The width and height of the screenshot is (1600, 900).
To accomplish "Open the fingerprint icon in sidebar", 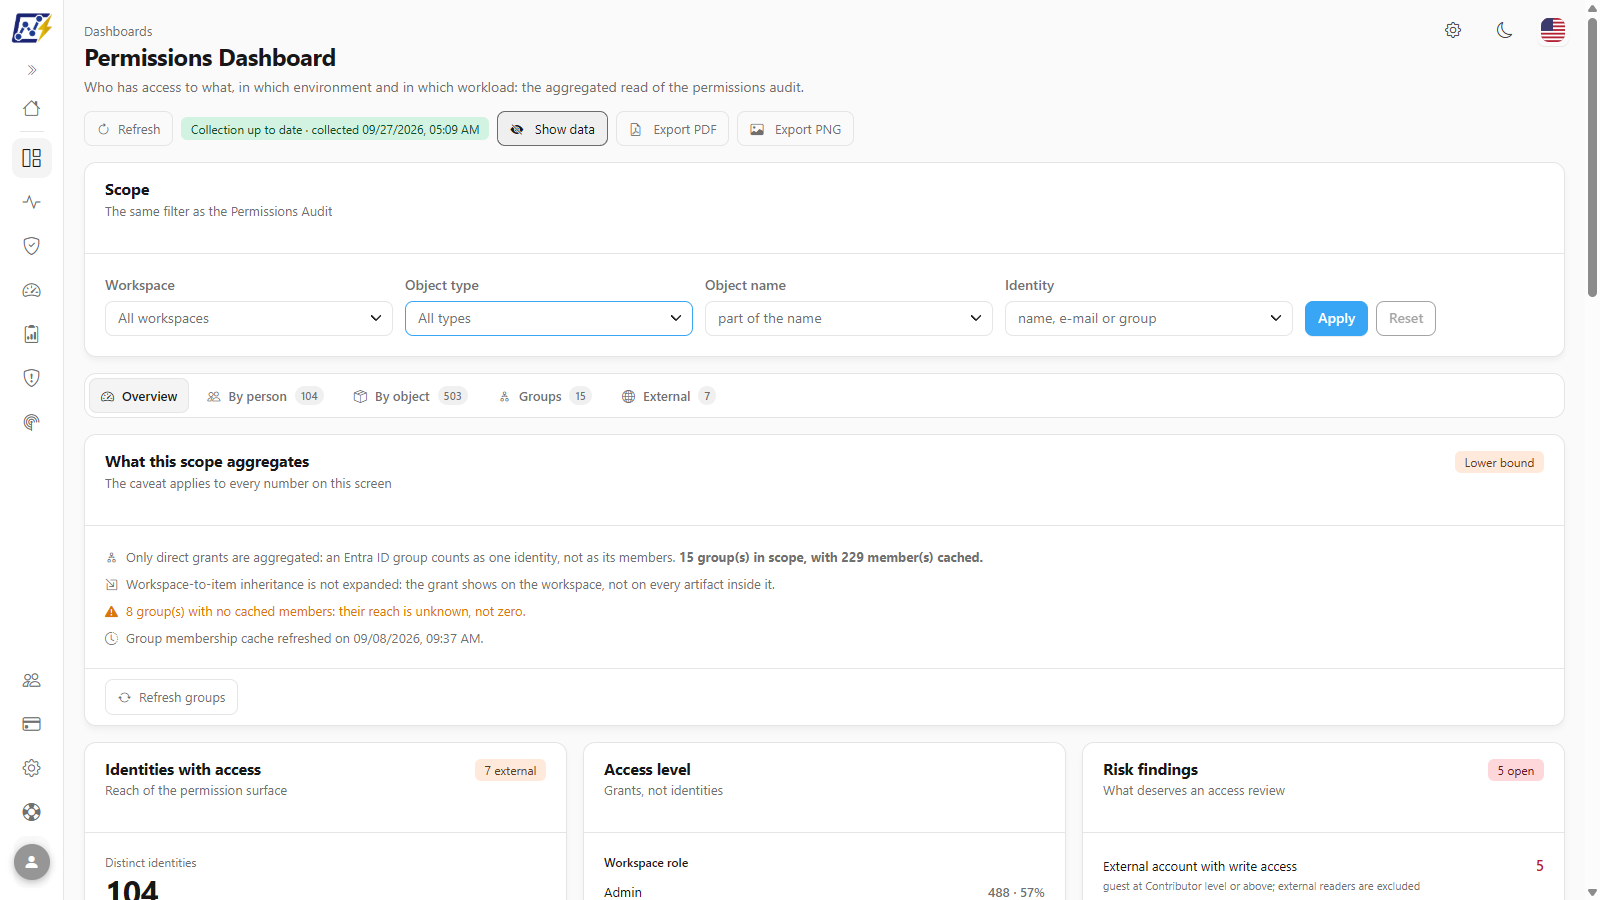I will point(32,422).
